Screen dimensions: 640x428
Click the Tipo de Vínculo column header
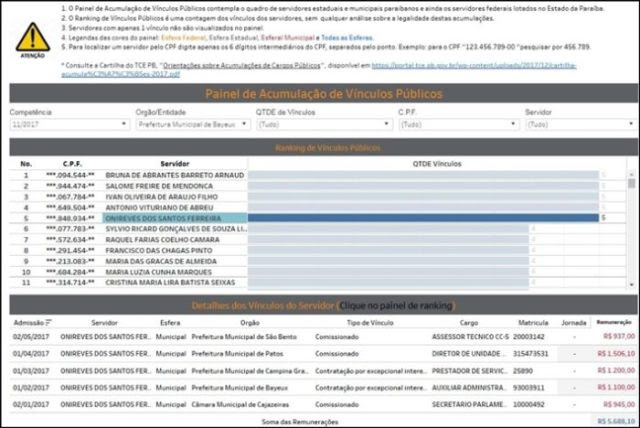coord(370,323)
